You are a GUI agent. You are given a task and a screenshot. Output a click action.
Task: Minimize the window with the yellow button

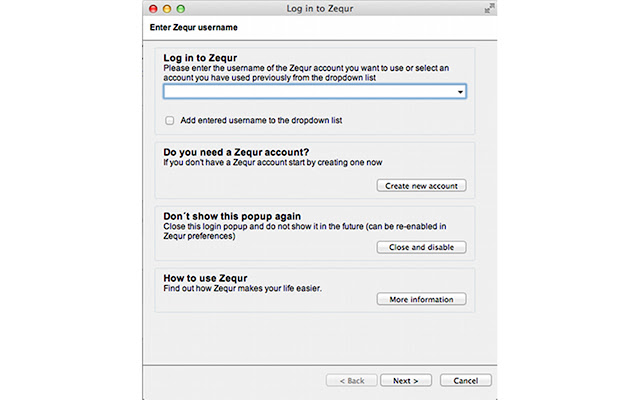coord(167,8)
